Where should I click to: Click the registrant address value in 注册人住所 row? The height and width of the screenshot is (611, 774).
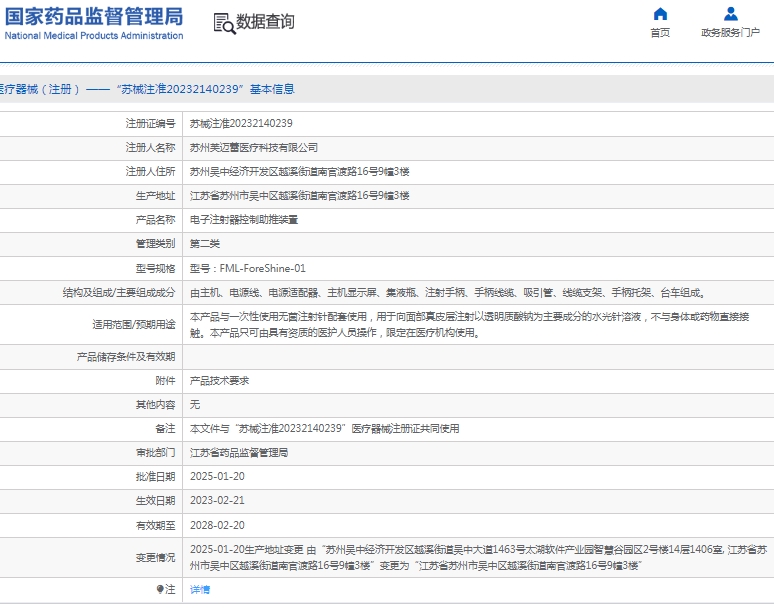(300, 171)
